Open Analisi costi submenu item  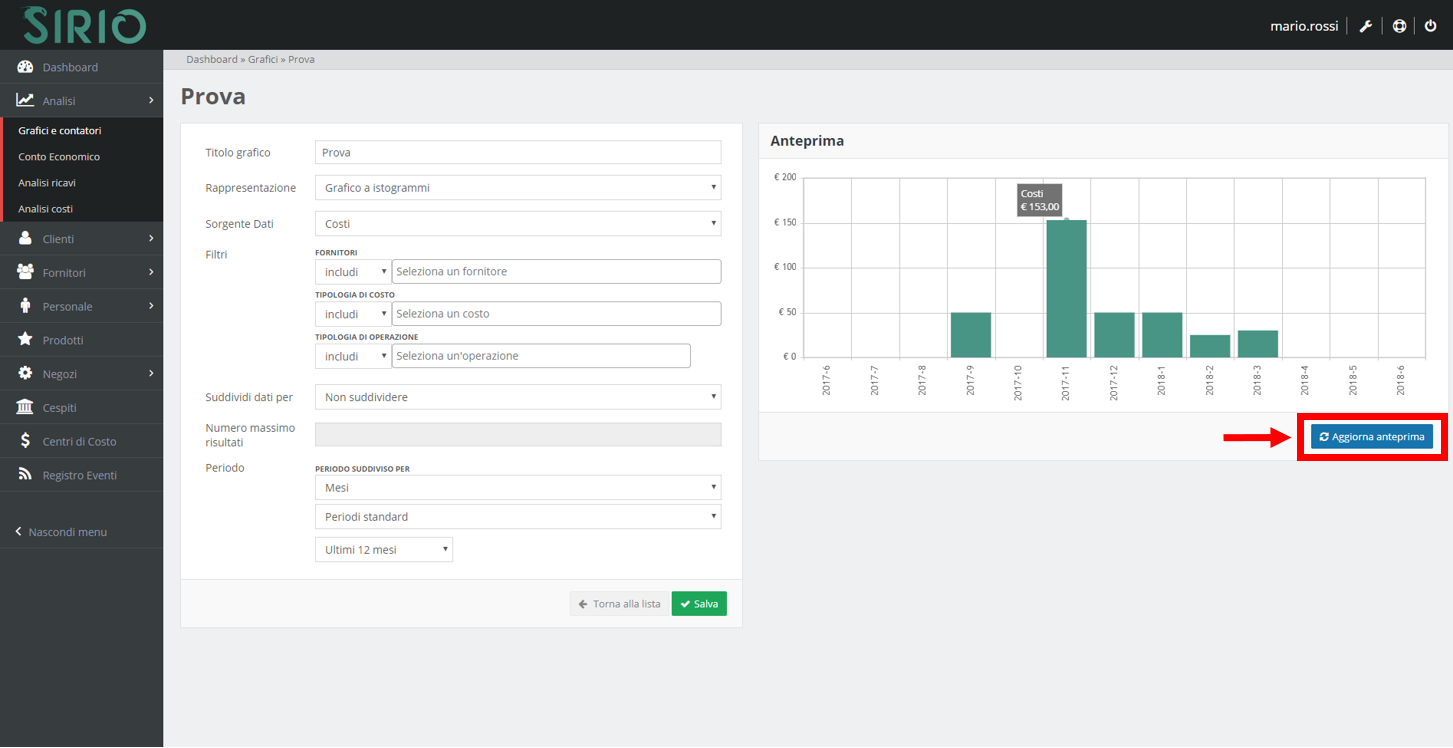coord(46,209)
